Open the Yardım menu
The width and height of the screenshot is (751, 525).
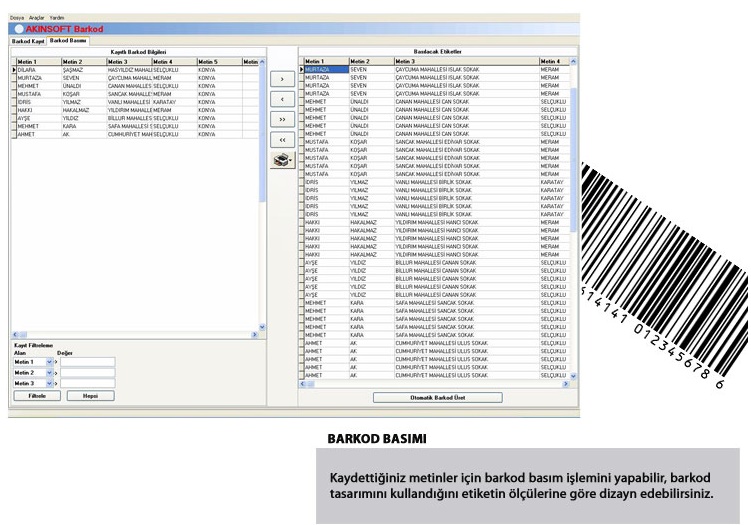click(x=57, y=18)
